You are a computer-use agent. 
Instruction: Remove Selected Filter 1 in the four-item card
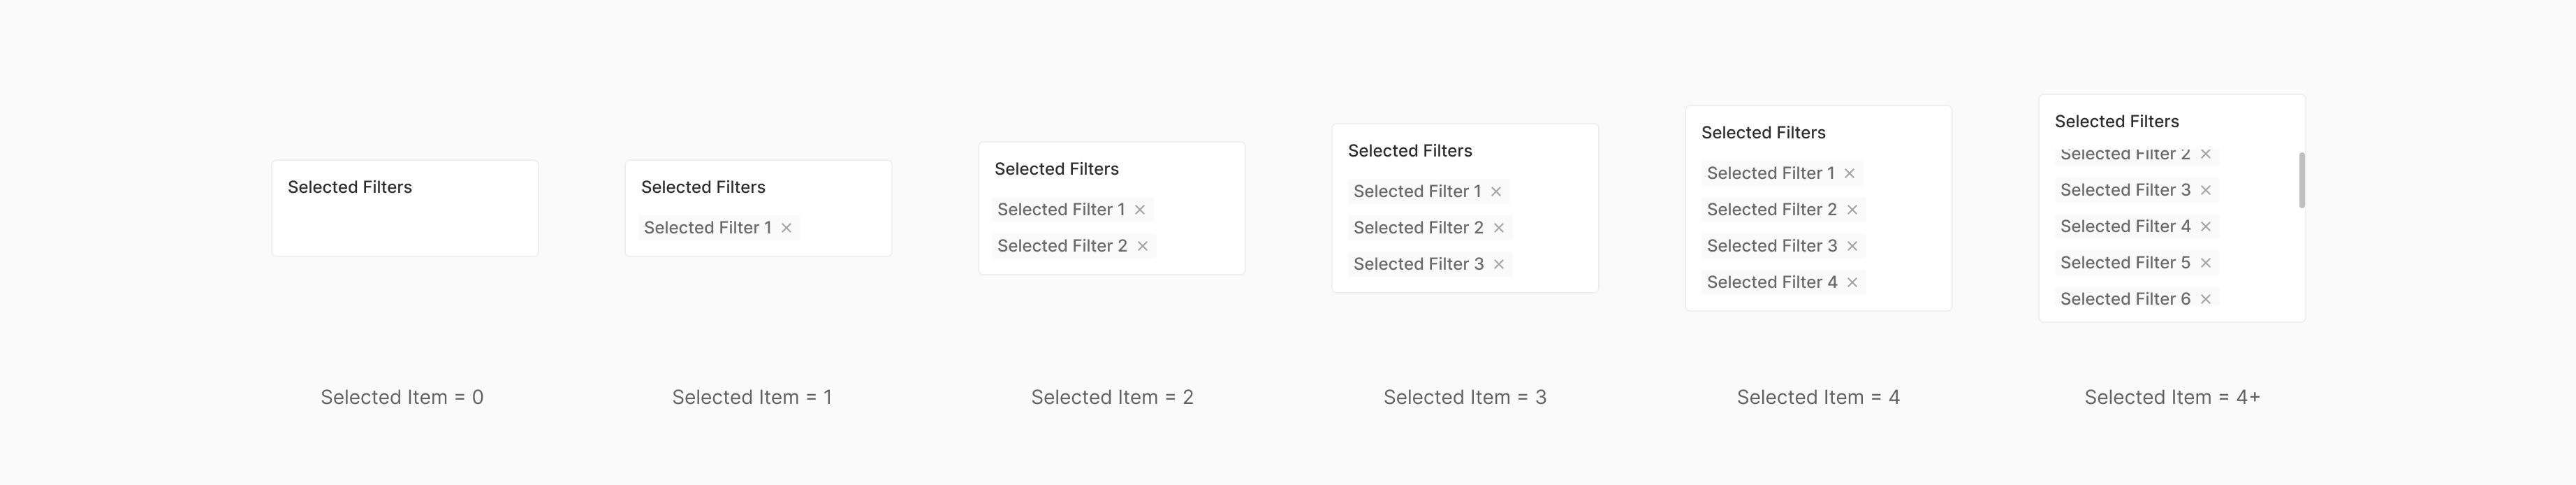coord(1850,174)
